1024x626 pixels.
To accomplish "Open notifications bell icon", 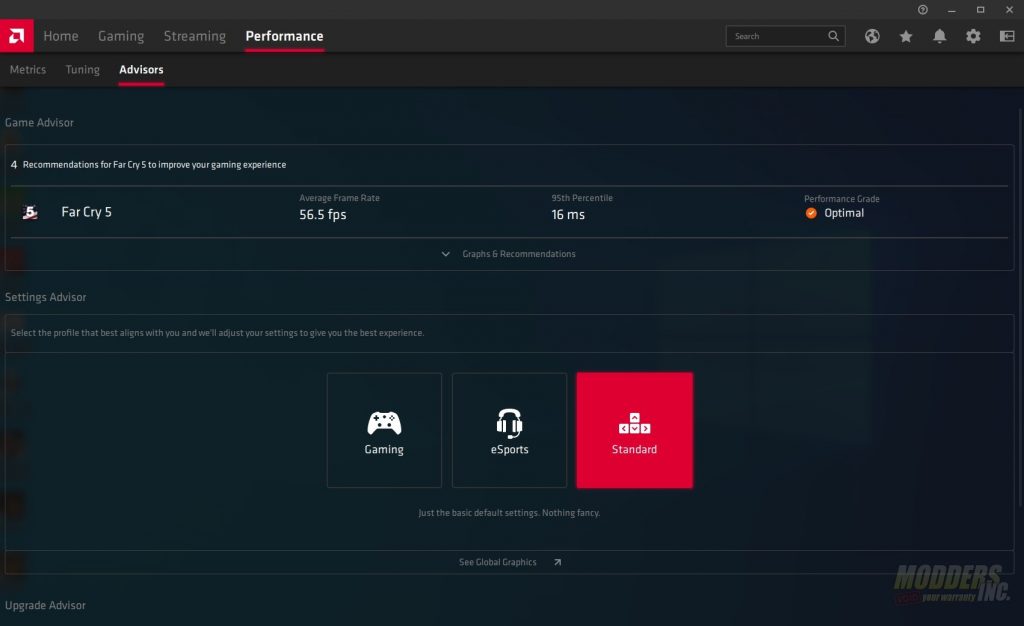I will tap(939, 36).
